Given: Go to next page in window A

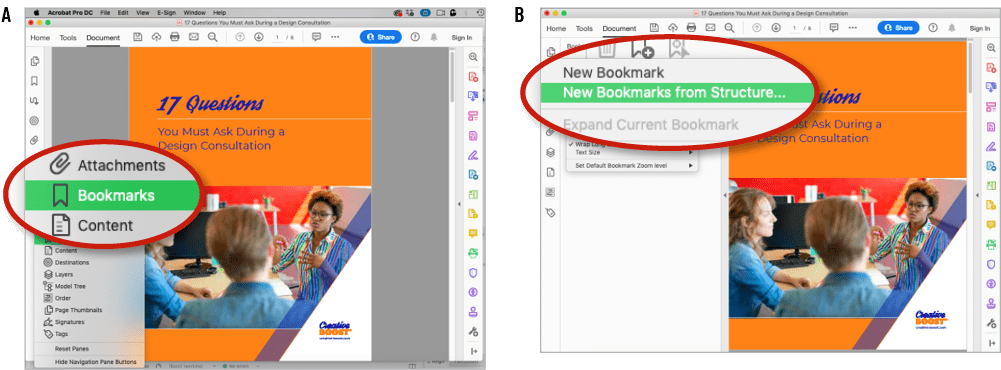Looking at the screenshot, I should click(259, 37).
